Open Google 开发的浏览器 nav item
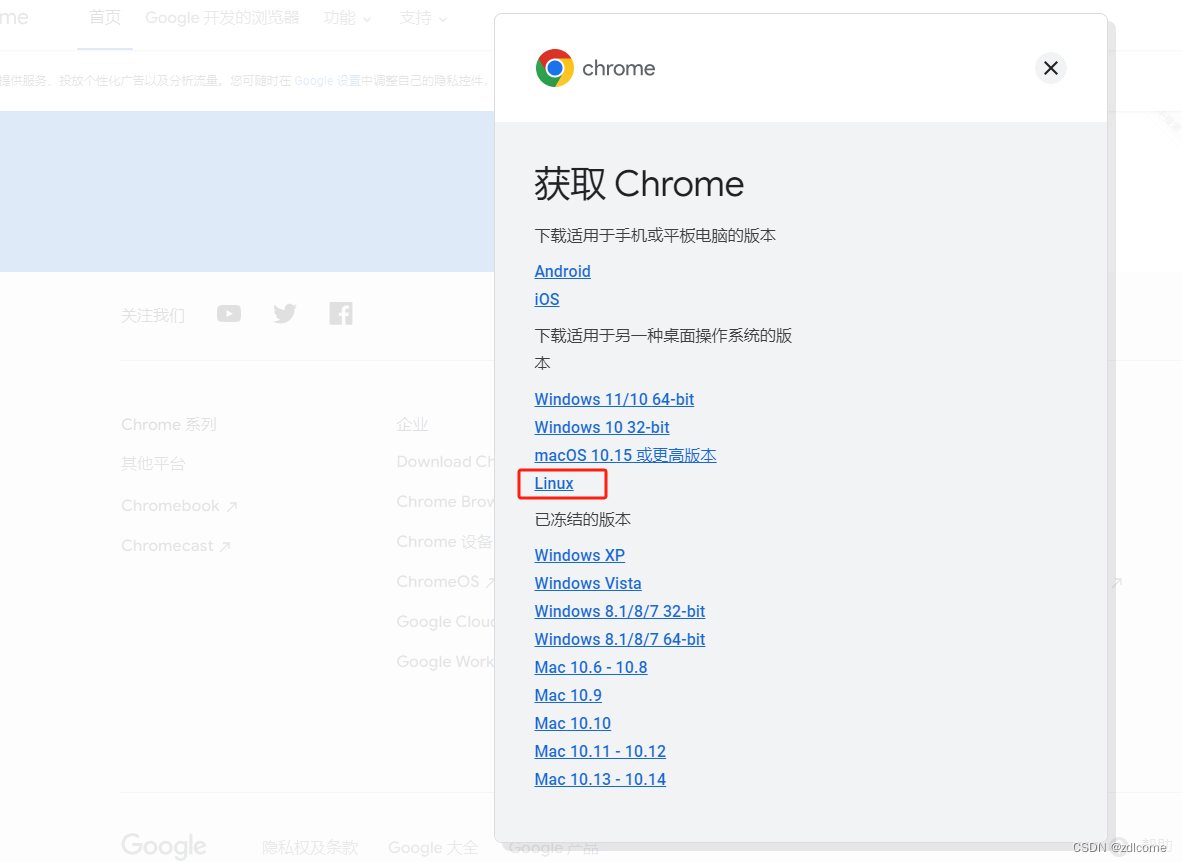The image size is (1182, 862). pos(222,17)
